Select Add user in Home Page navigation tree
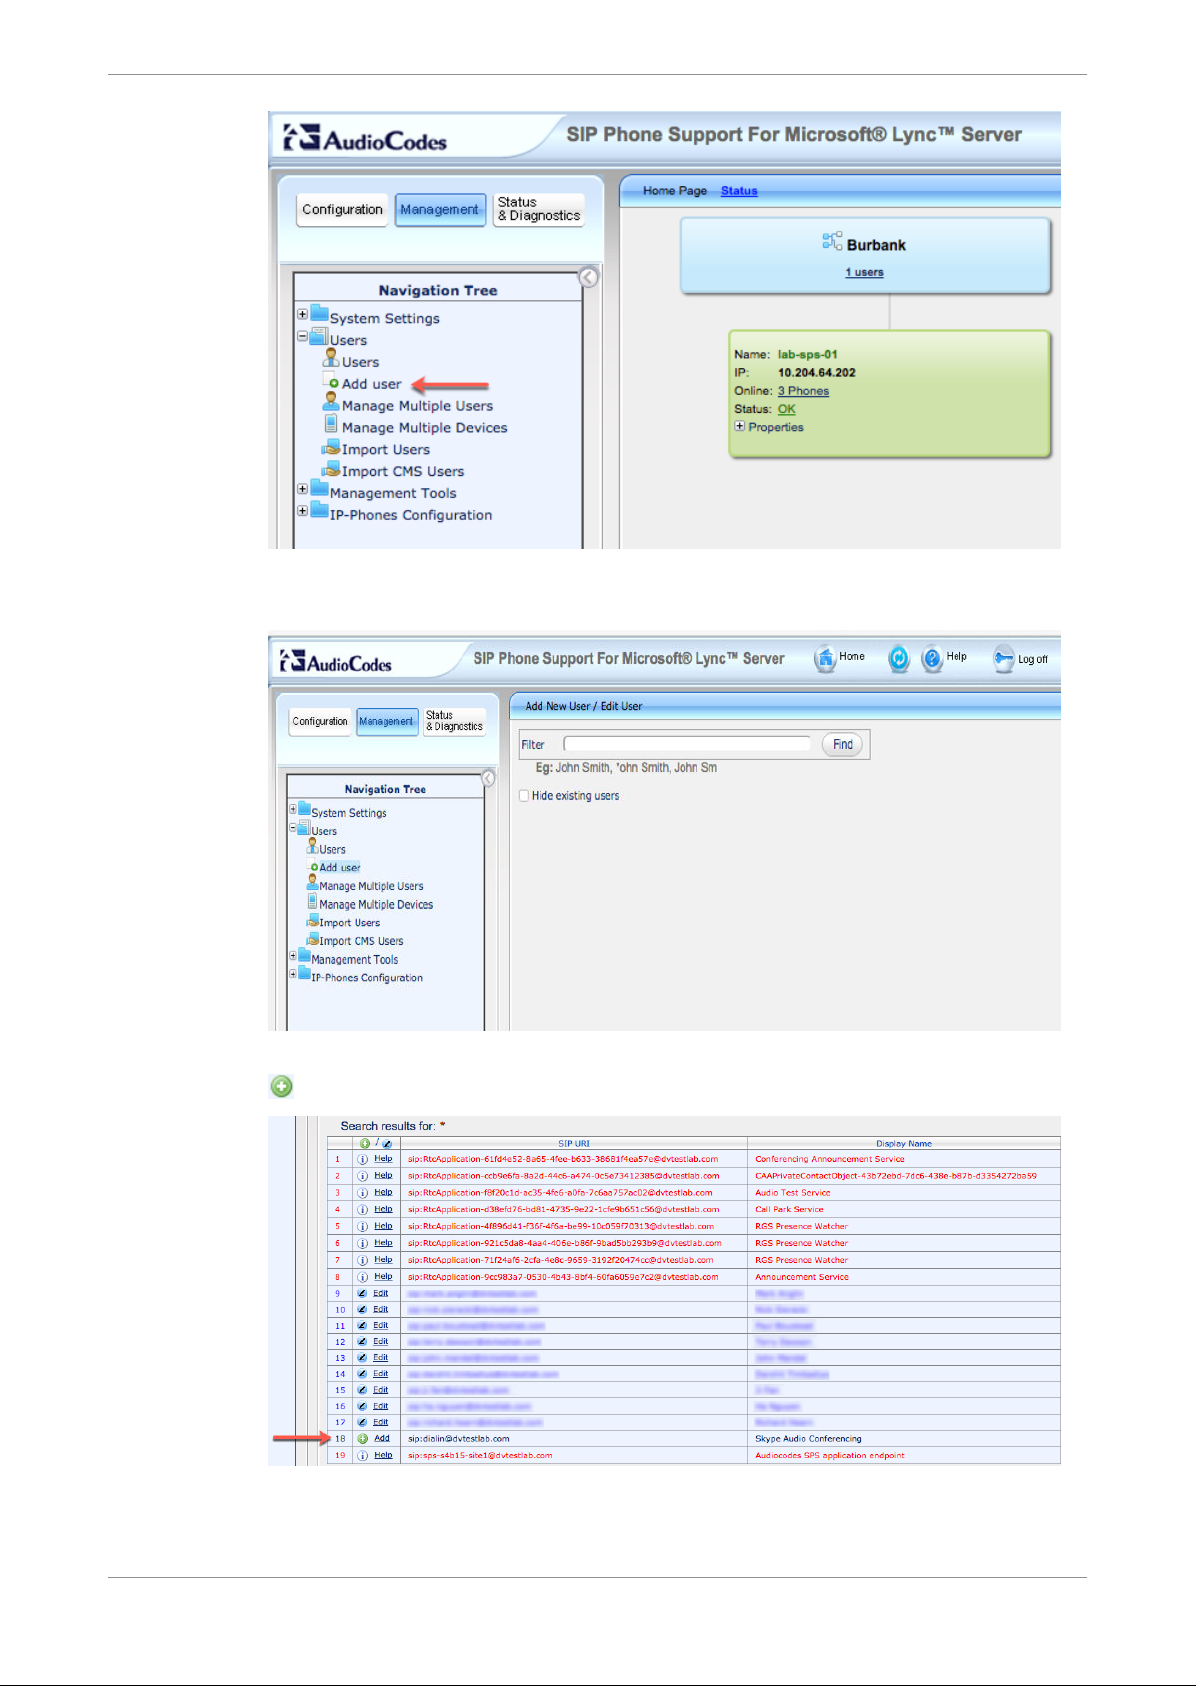 point(371,384)
